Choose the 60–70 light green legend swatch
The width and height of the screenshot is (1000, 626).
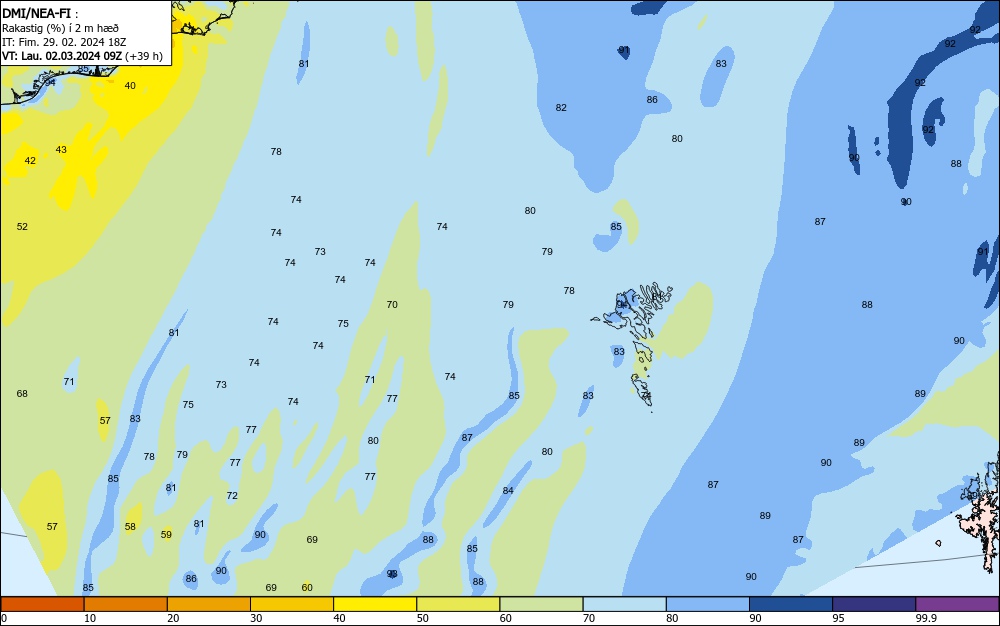[x=541, y=604]
